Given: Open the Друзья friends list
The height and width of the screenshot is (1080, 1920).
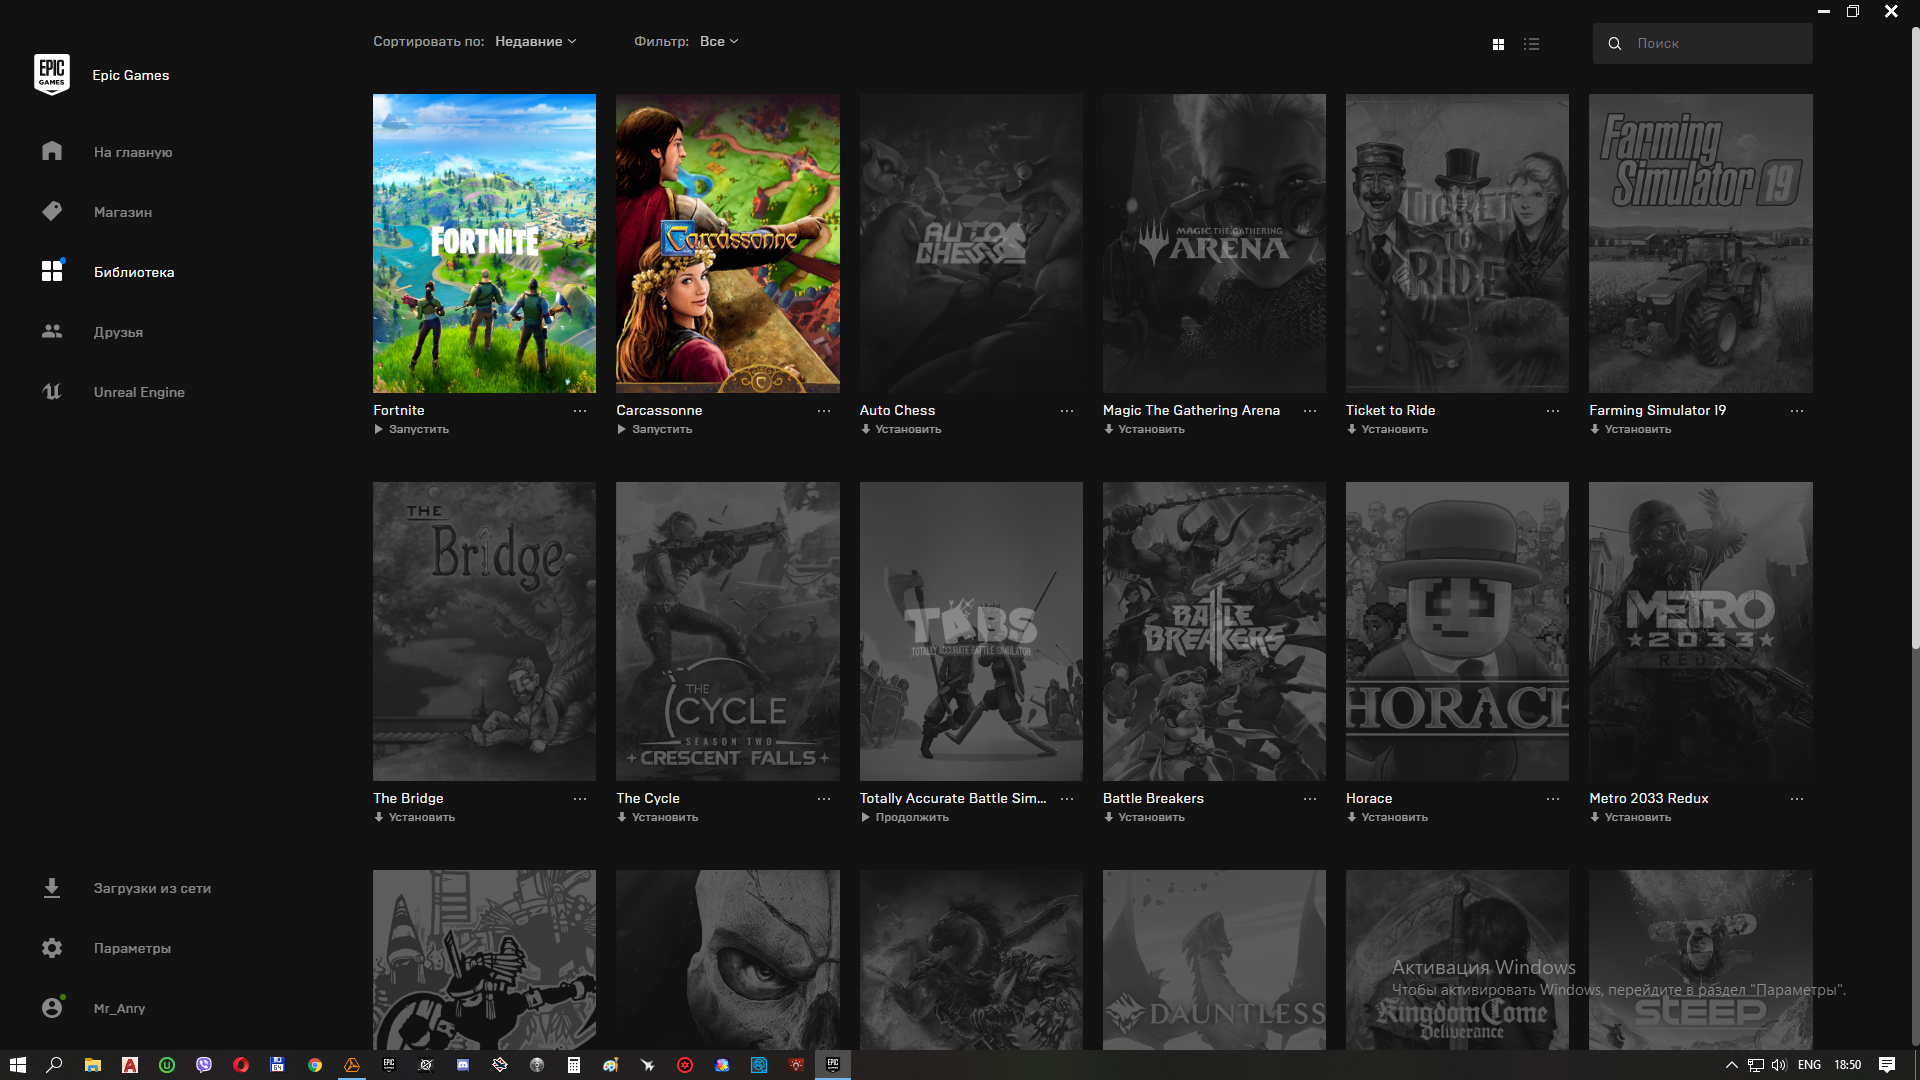Looking at the screenshot, I should [x=93, y=332].
